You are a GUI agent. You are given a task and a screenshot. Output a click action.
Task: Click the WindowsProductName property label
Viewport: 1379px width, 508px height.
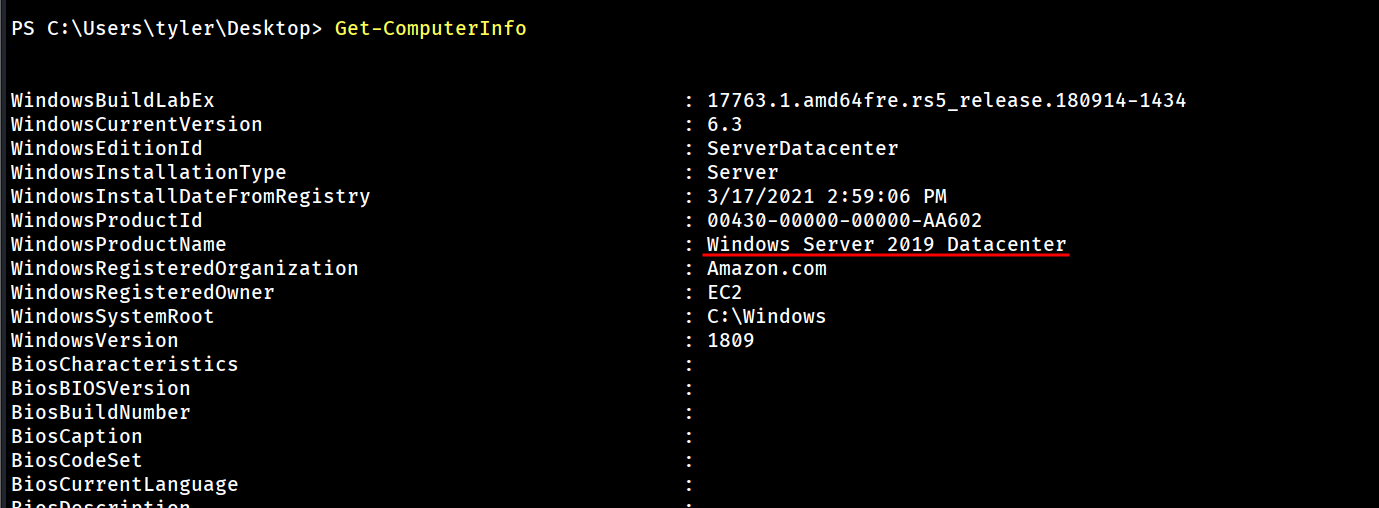118,245
